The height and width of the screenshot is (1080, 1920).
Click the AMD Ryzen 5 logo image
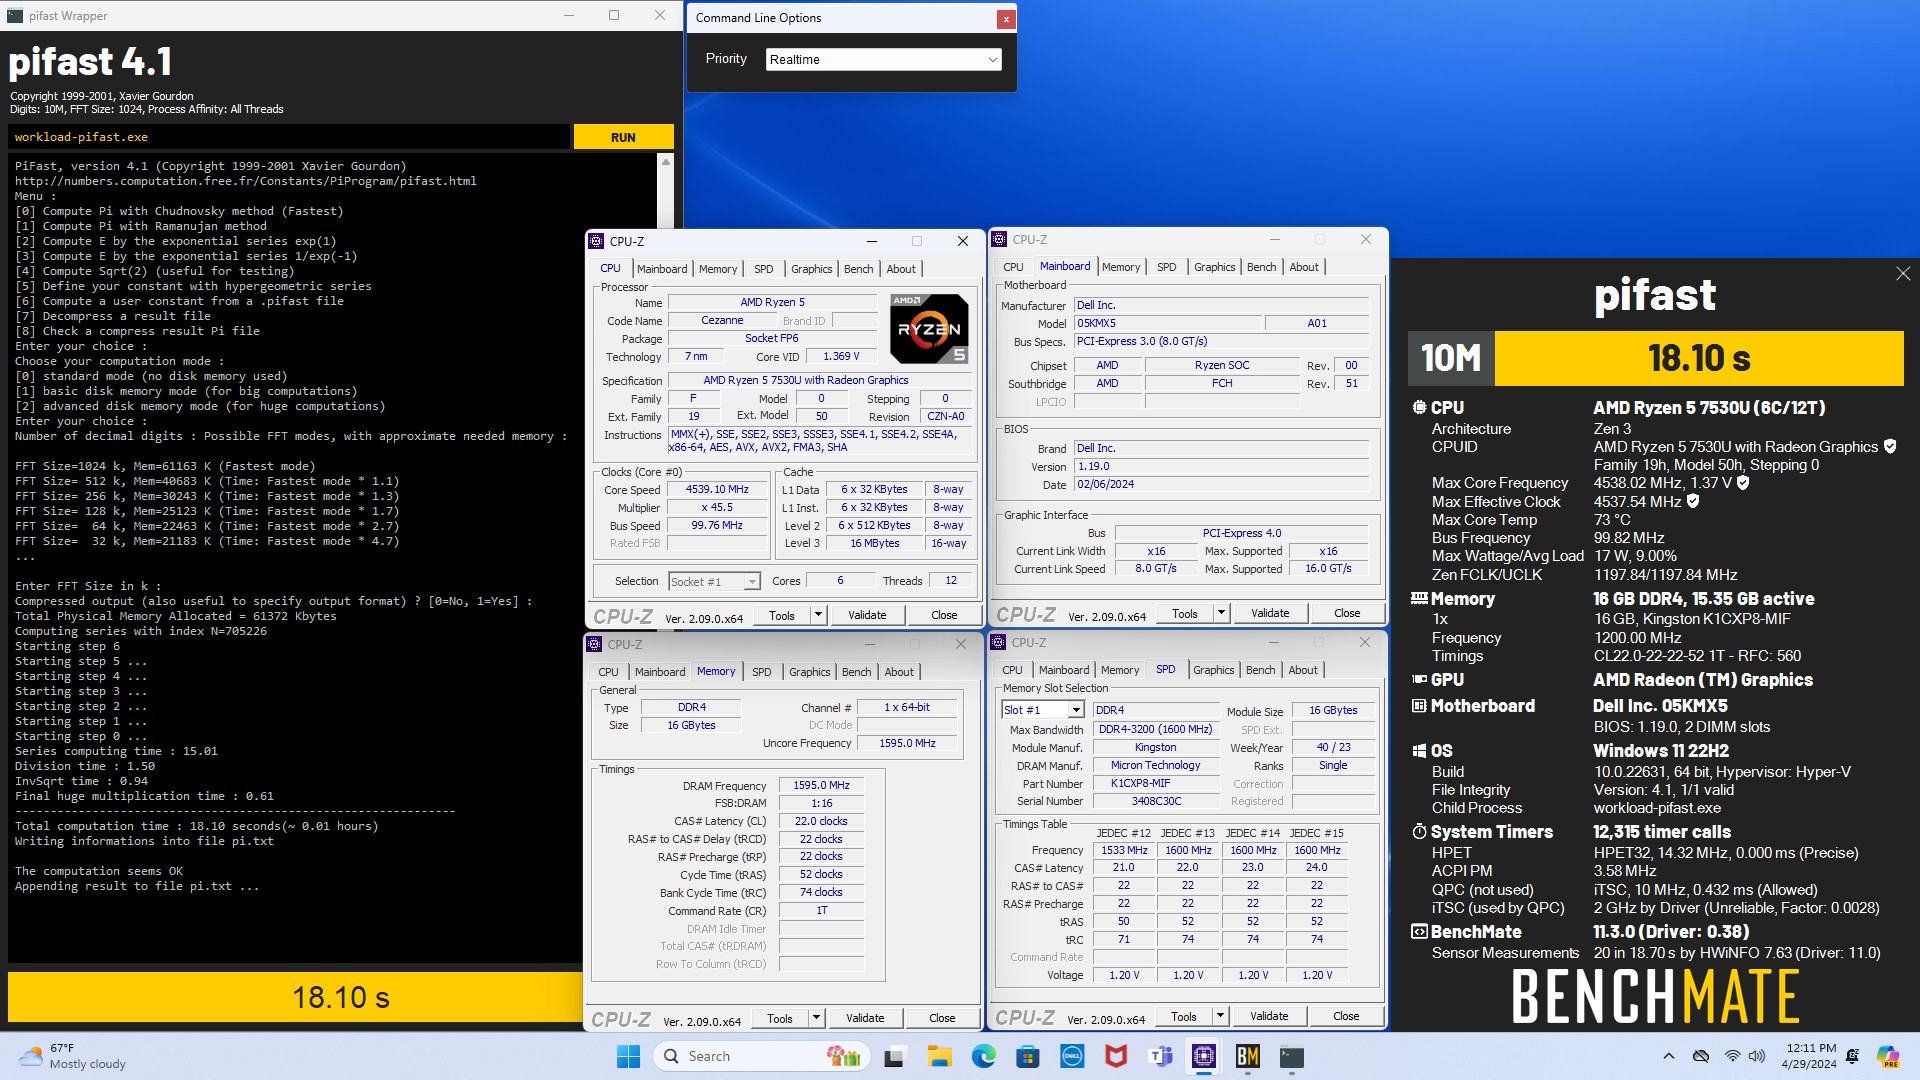[x=929, y=328]
